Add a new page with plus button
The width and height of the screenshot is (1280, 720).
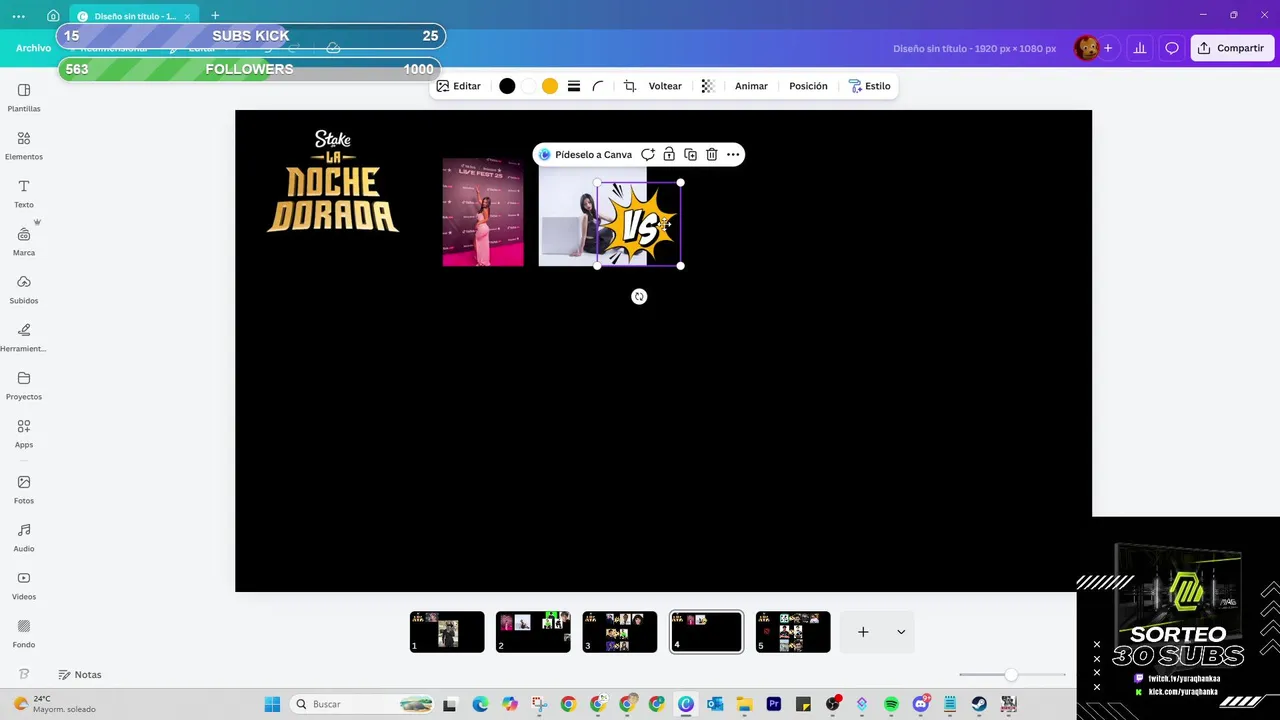[863, 632]
